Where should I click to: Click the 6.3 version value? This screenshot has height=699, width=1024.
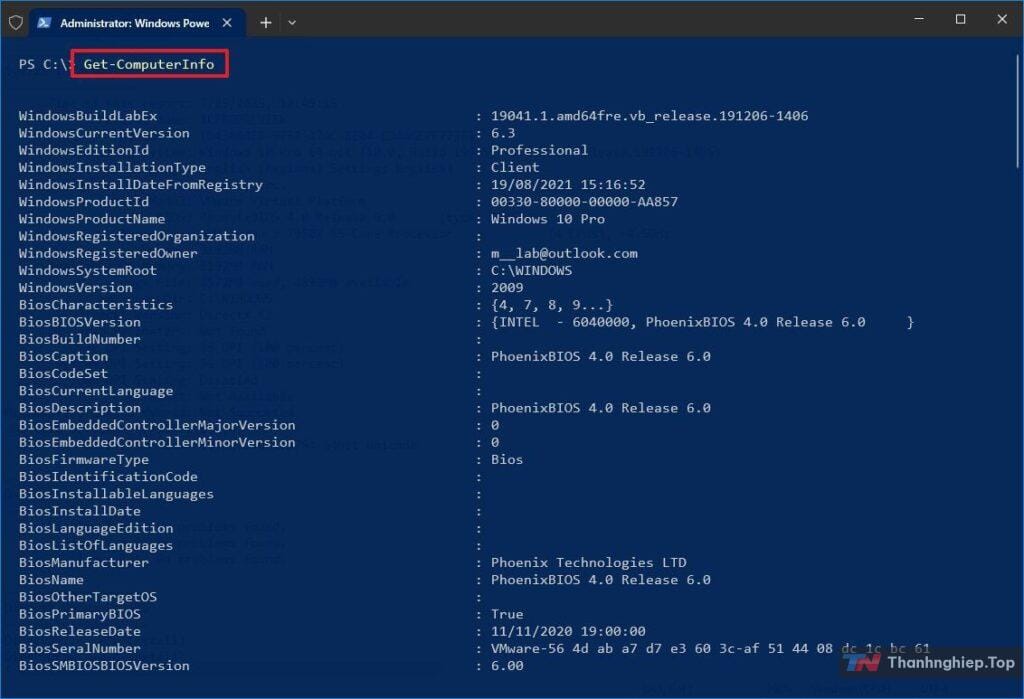[x=503, y=133]
